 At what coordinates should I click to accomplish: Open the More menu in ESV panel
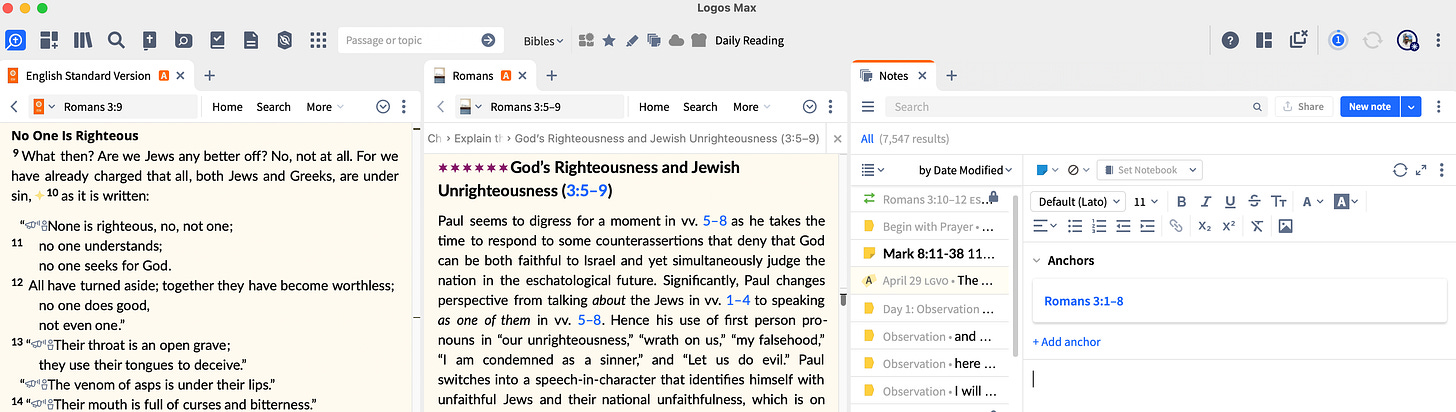click(x=325, y=107)
